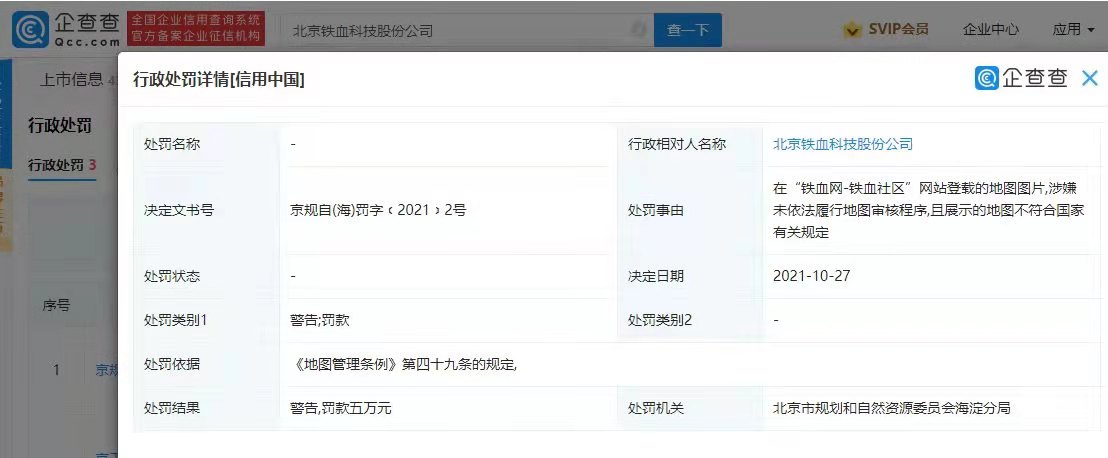Open 北京铁血科技股份公司 company link
This screenshot has width=1108, height=458.
[842, 144]
